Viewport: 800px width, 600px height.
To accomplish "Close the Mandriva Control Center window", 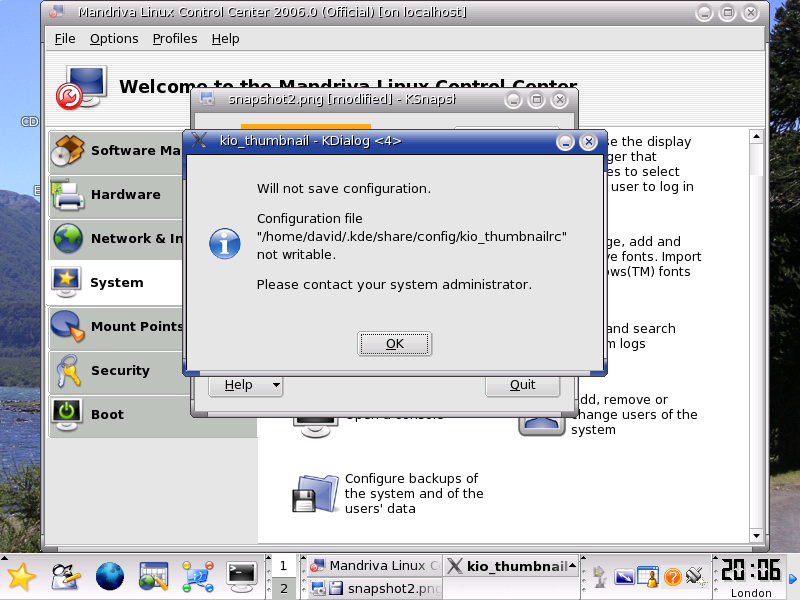I will coord(751,13).
